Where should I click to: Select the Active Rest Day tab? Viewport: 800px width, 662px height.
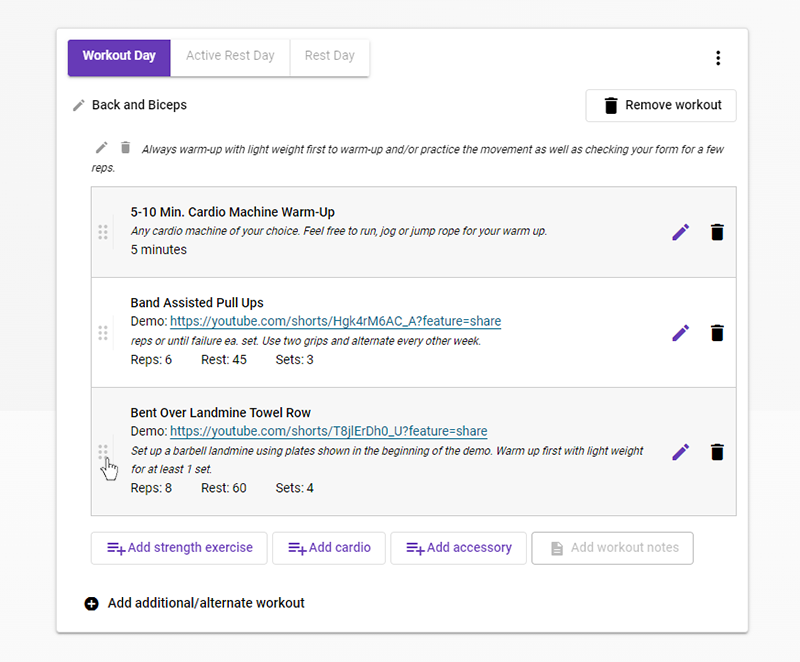point(230,57)
